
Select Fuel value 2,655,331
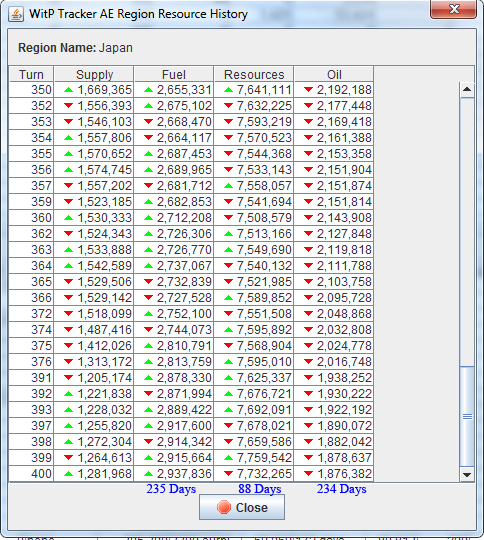pyautogui.click(x=174, y=90)
